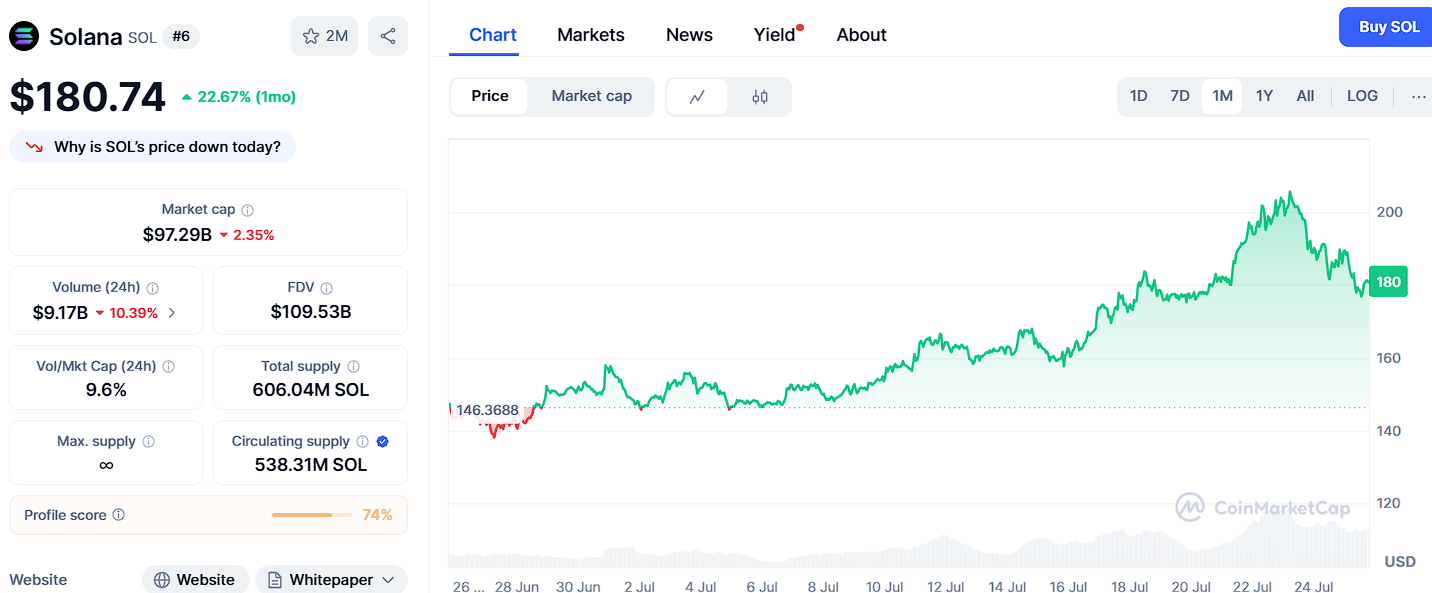
Task: Switch to line chart view icon
Action: coord(697,97)
